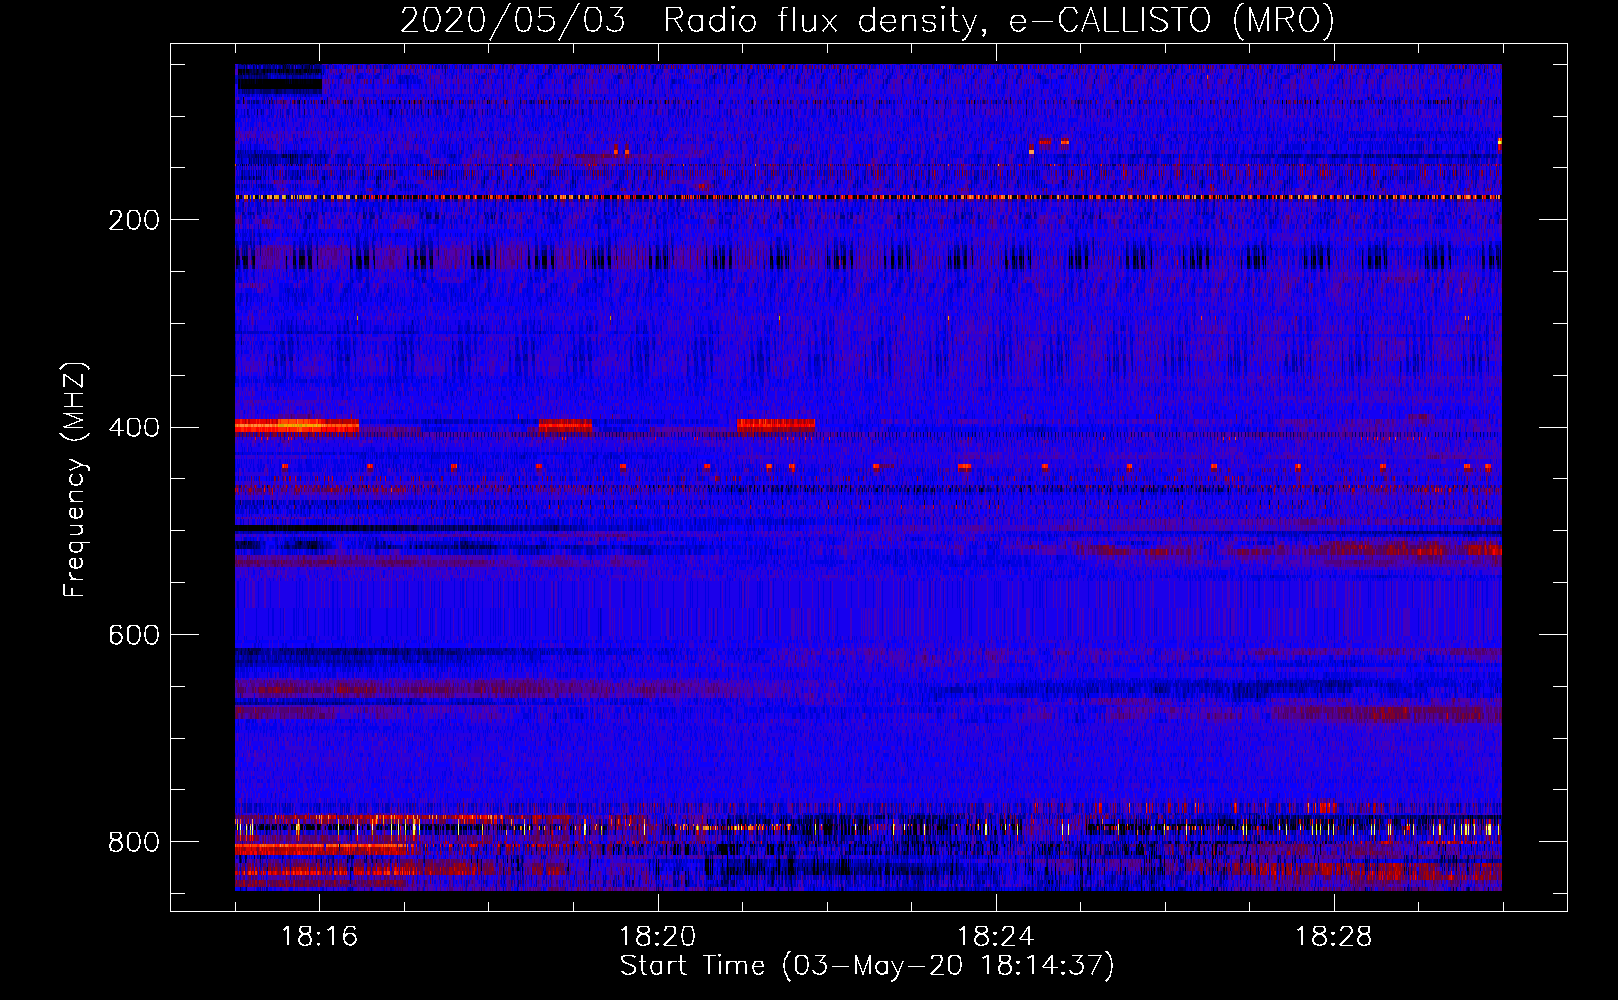Click the '18:20' time tick label
This screenshot has width=1618, height=1000.
[x=657, y=937]
